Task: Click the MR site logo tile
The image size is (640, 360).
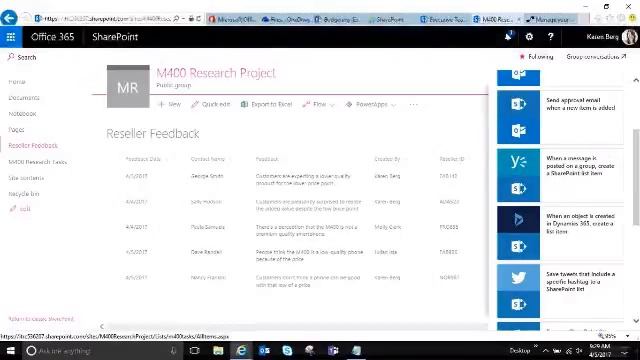Action: click(128, 87)
